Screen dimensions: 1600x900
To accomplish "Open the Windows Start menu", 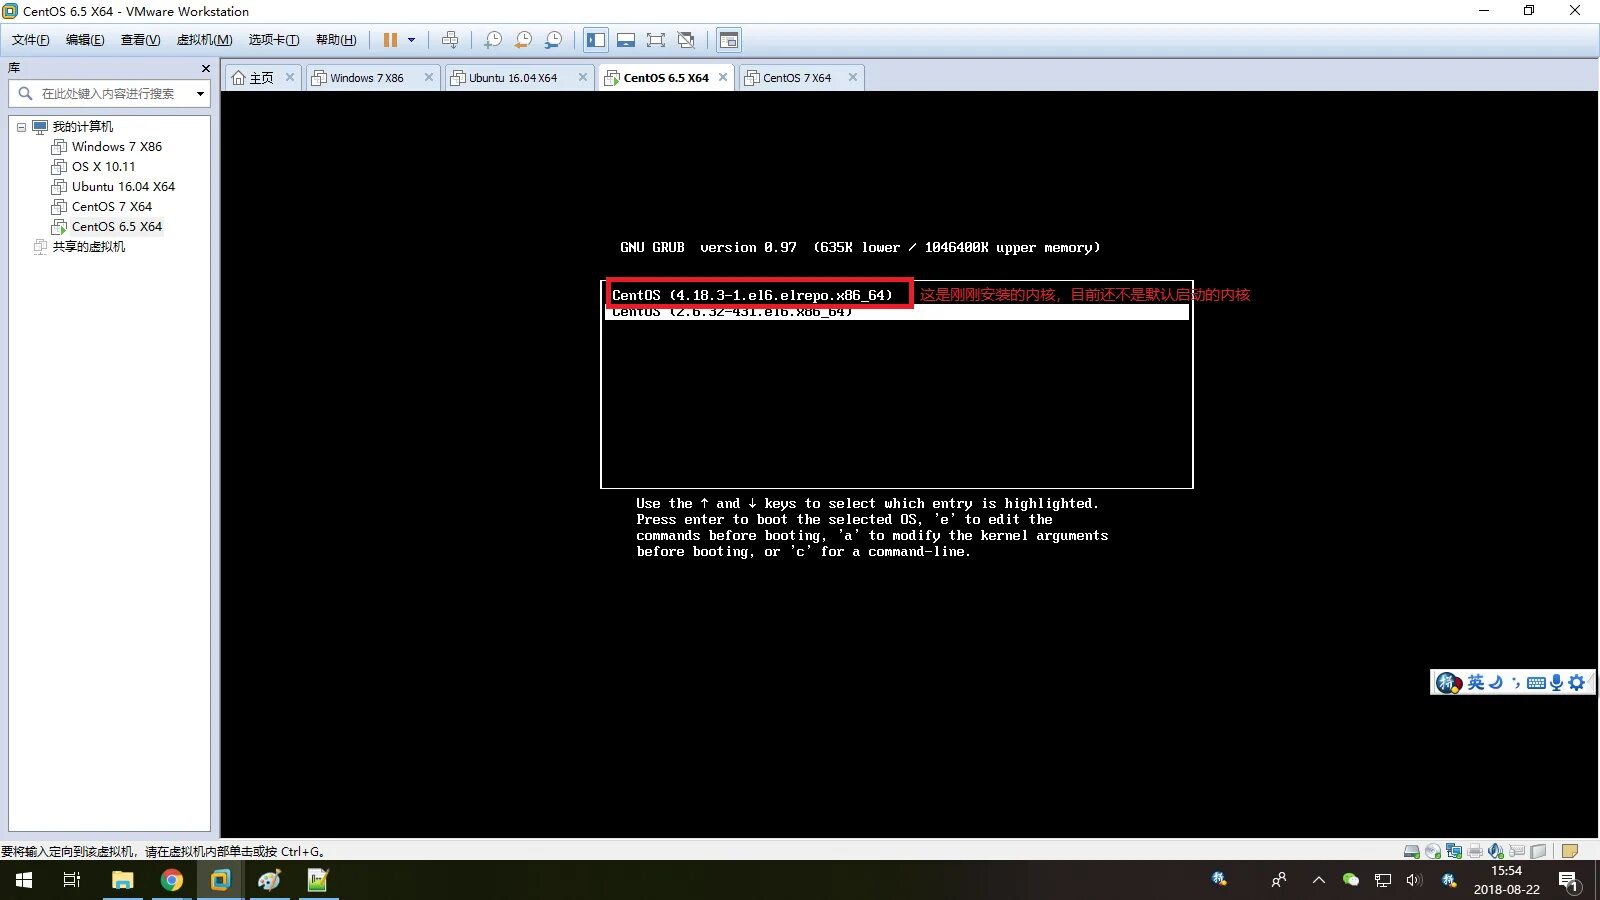I will (x=24, y=880).
